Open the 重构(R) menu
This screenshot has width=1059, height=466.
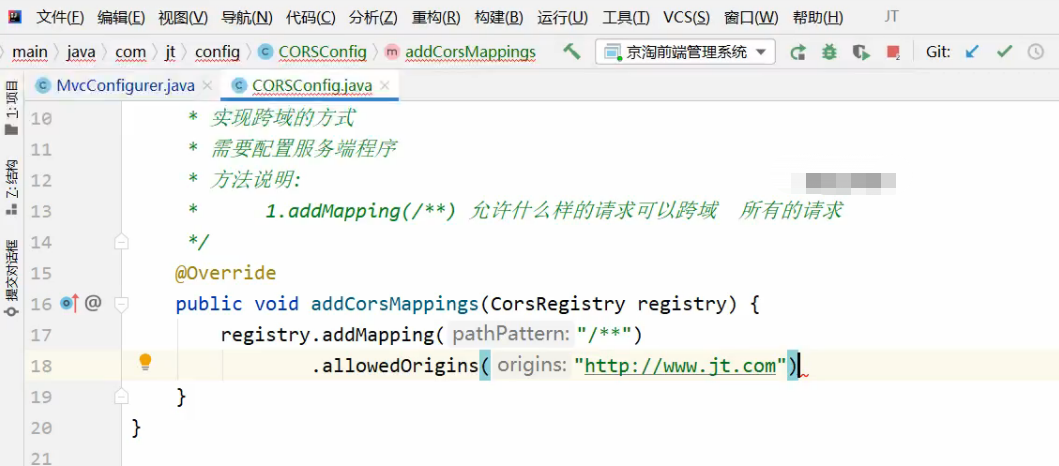pos(436,18)
